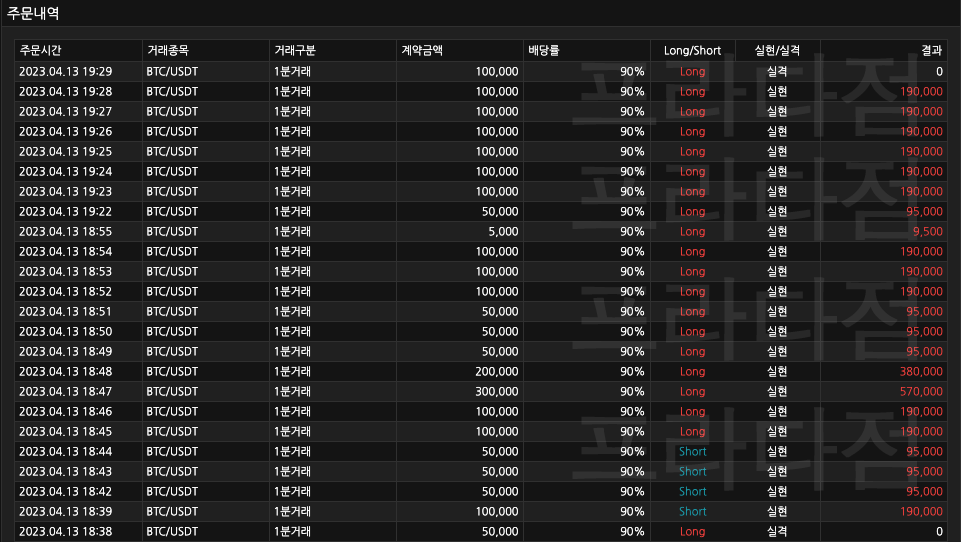961x542 pixels.
Task: Click 50,000 amount in the 18:51 row
Action: pyautogui.click(x=500, y=311)
